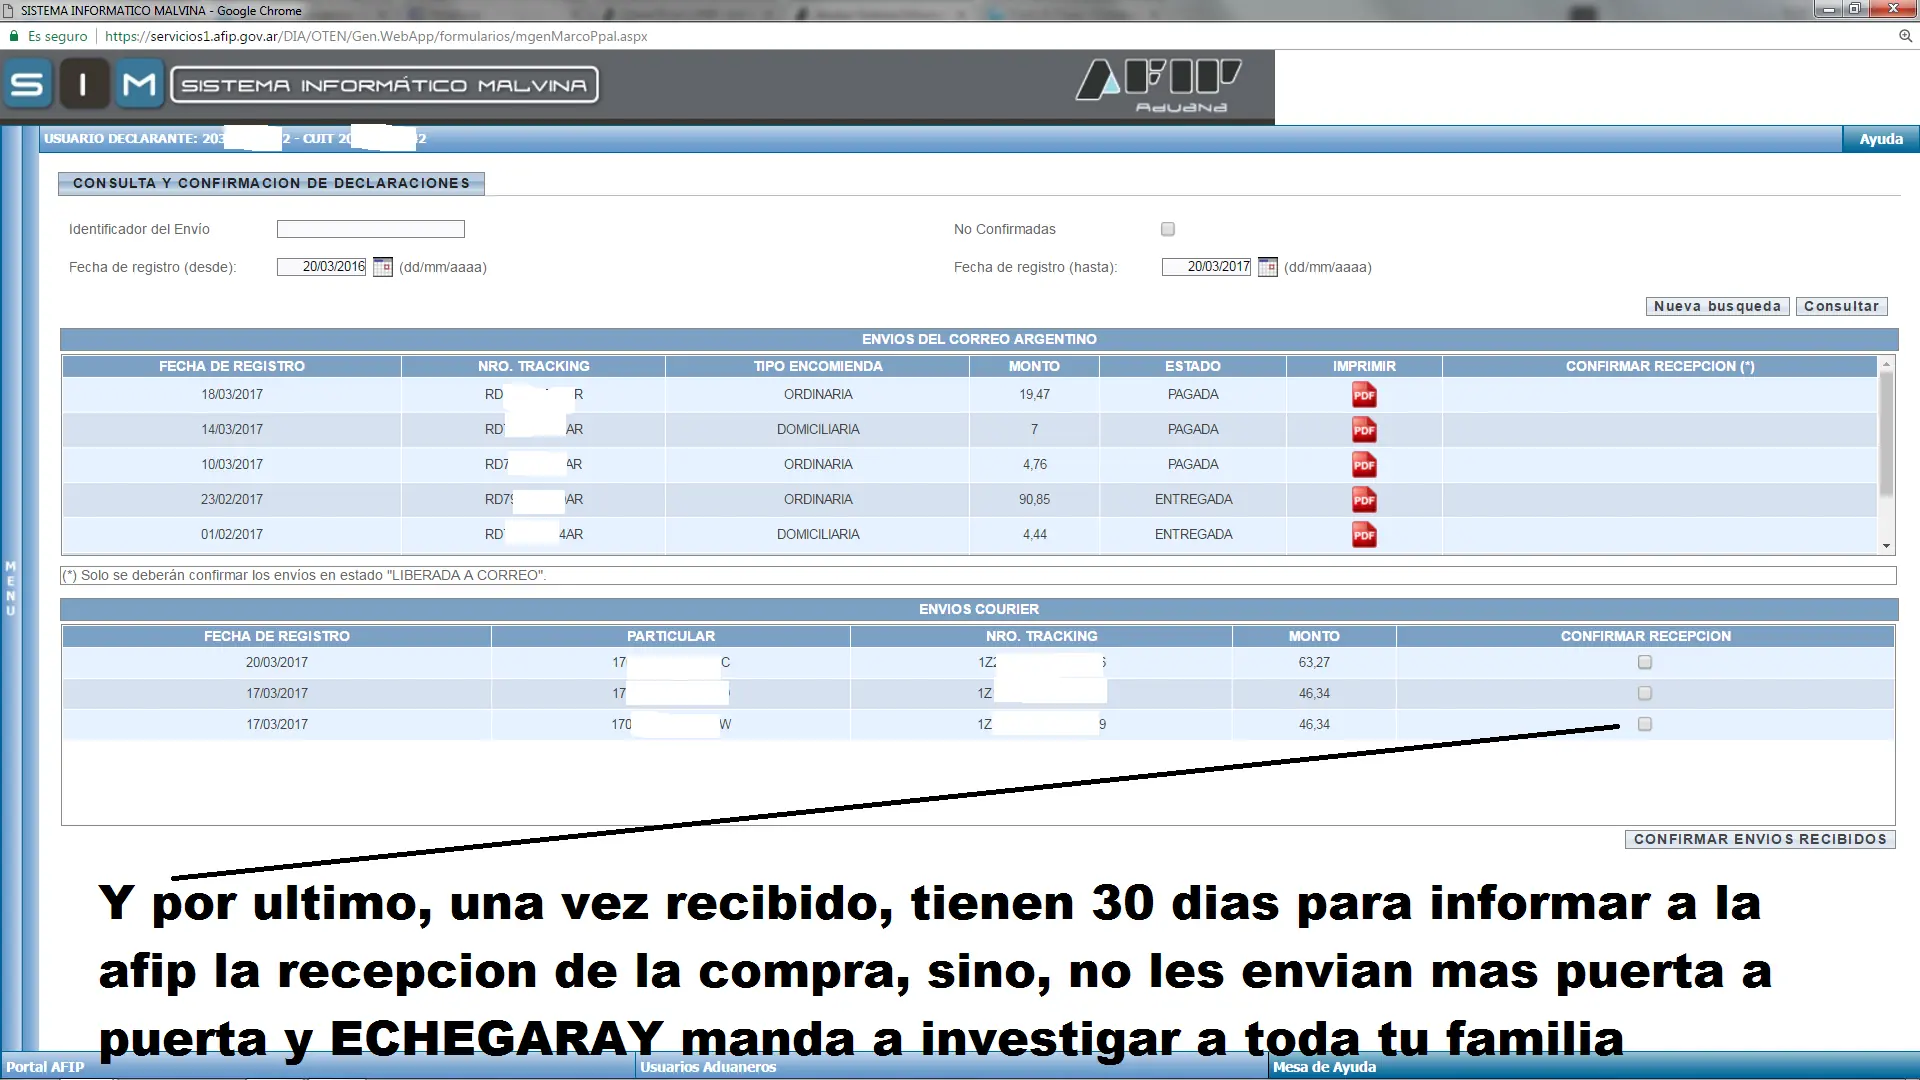Viewport: 1920px width, 1080px height.
Task: Open PDF for the 23/02/2017 shipment
Action: click(x=1364, y=500)
